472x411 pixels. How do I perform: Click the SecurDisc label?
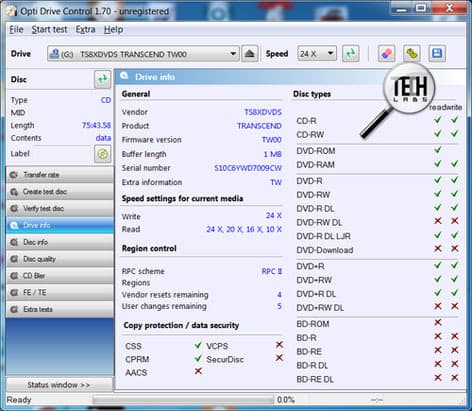[x=225, y=359]
